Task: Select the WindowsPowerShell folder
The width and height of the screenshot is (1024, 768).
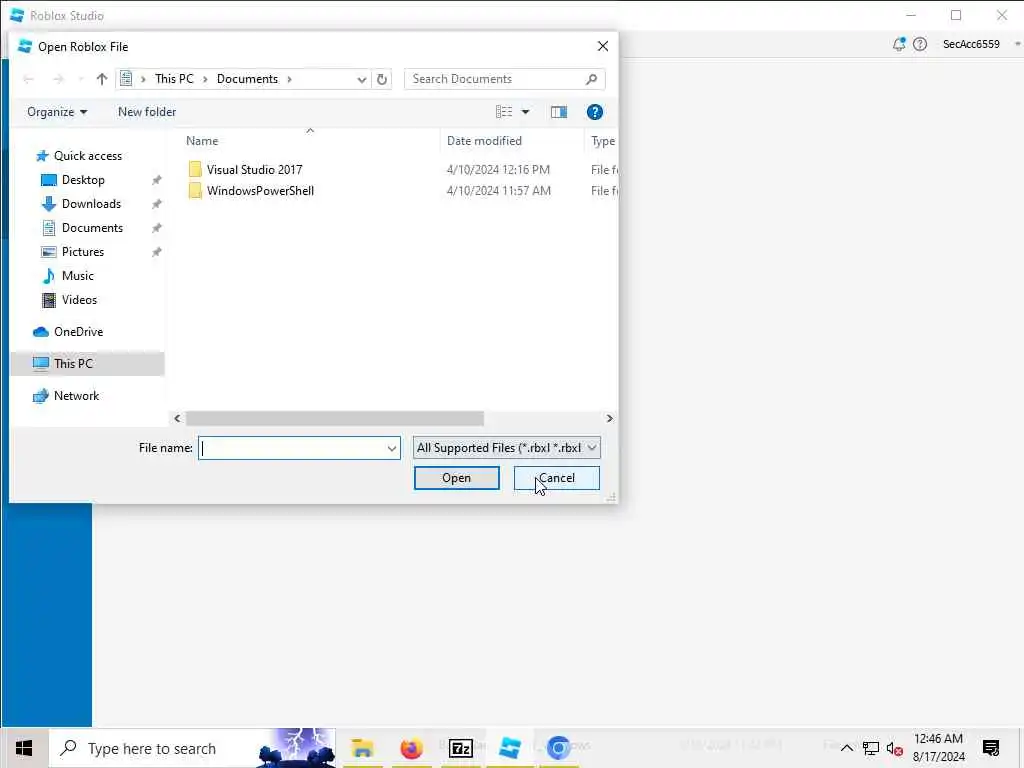Action: tap(261, 191)
